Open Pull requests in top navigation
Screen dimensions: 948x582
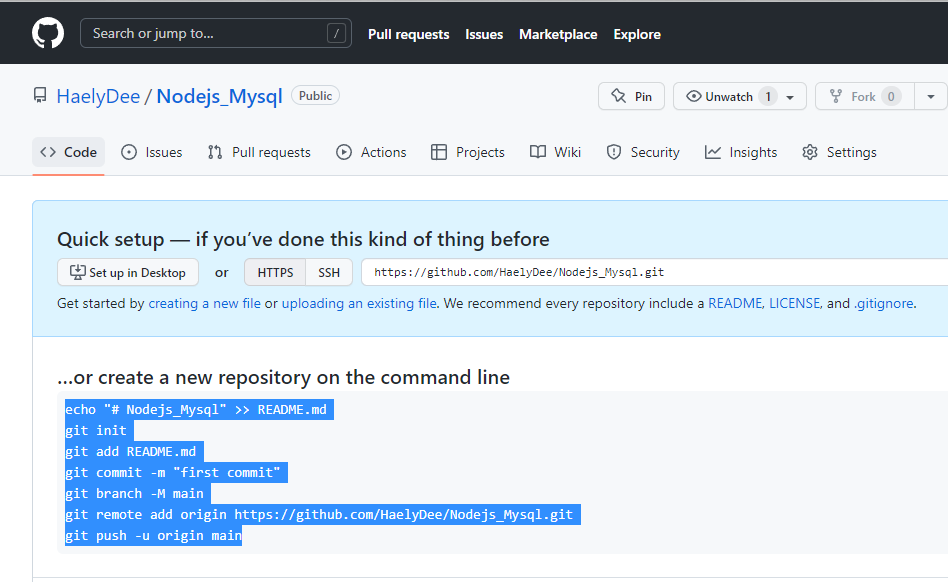click(x=409, y=34)
